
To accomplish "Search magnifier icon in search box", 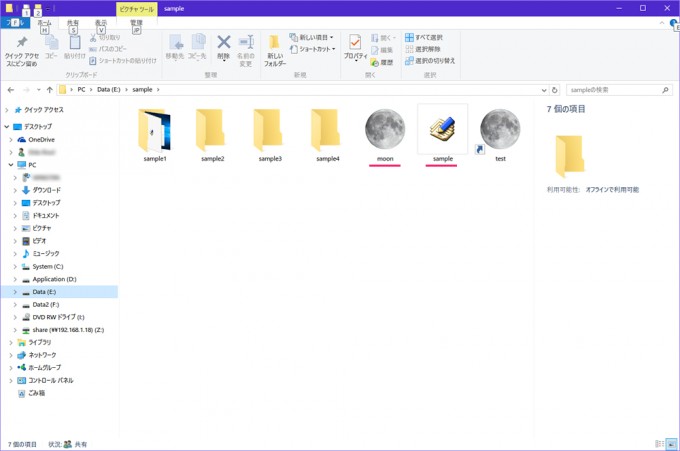I will pyautogui.click(x=665, y=90).
